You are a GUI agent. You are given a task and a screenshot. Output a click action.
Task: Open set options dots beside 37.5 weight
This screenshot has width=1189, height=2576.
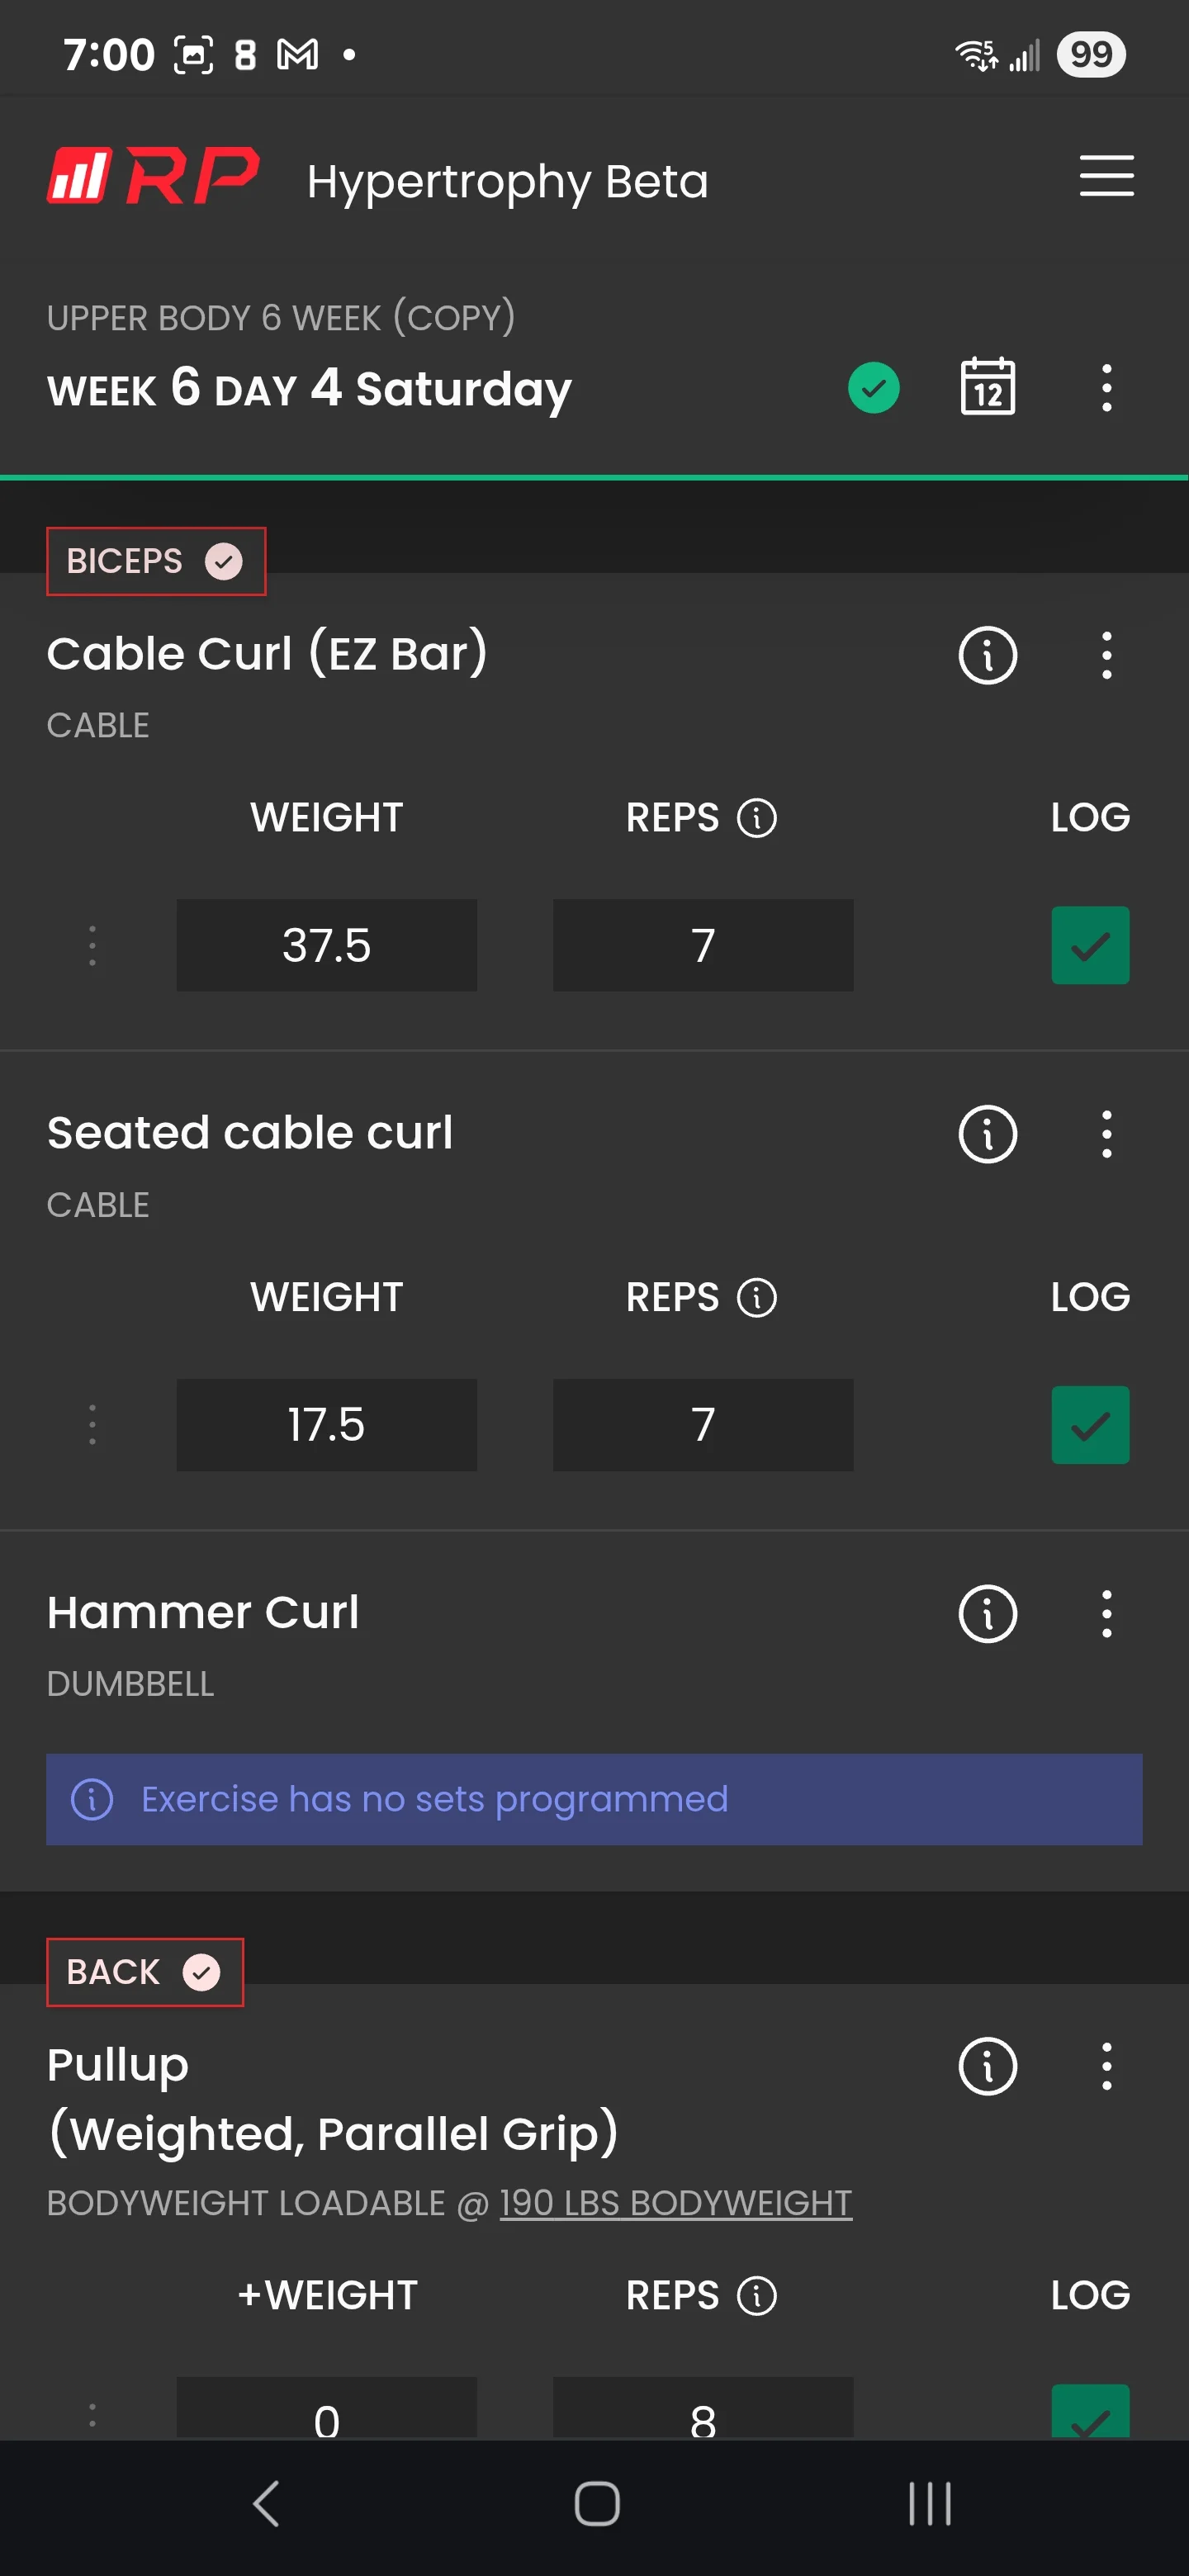[92, 946]
